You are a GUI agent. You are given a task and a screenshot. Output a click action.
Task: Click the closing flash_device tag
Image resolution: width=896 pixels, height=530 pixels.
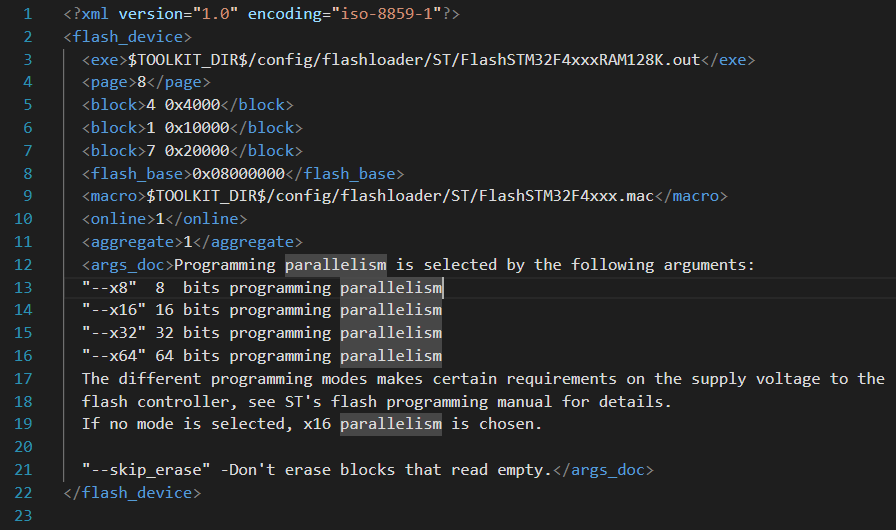[132, 493]
